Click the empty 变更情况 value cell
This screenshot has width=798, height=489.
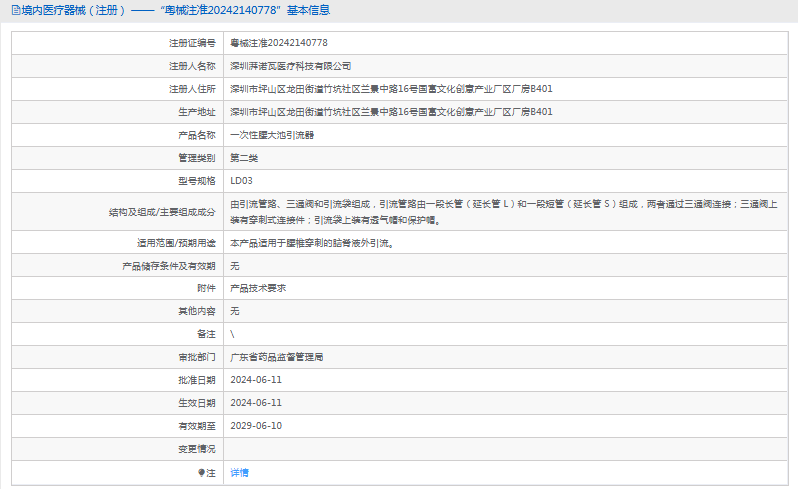(506, 449)
